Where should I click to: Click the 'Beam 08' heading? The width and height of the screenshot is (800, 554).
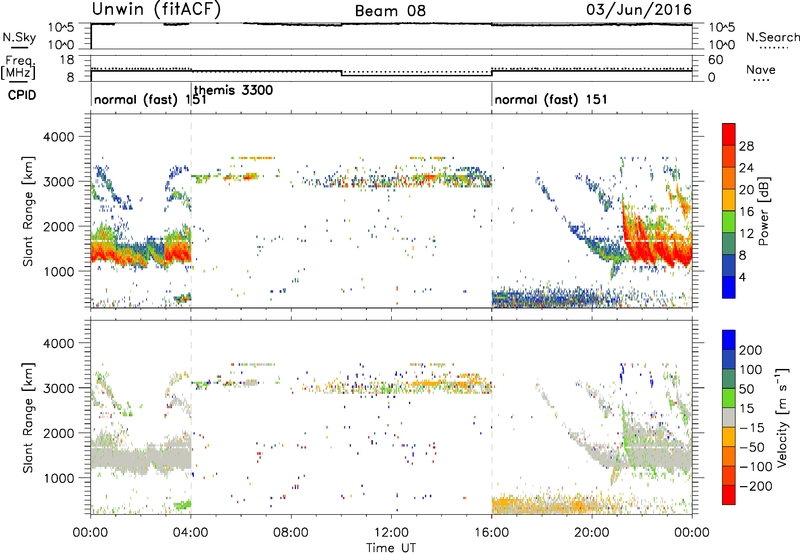[x=390, y=11]
